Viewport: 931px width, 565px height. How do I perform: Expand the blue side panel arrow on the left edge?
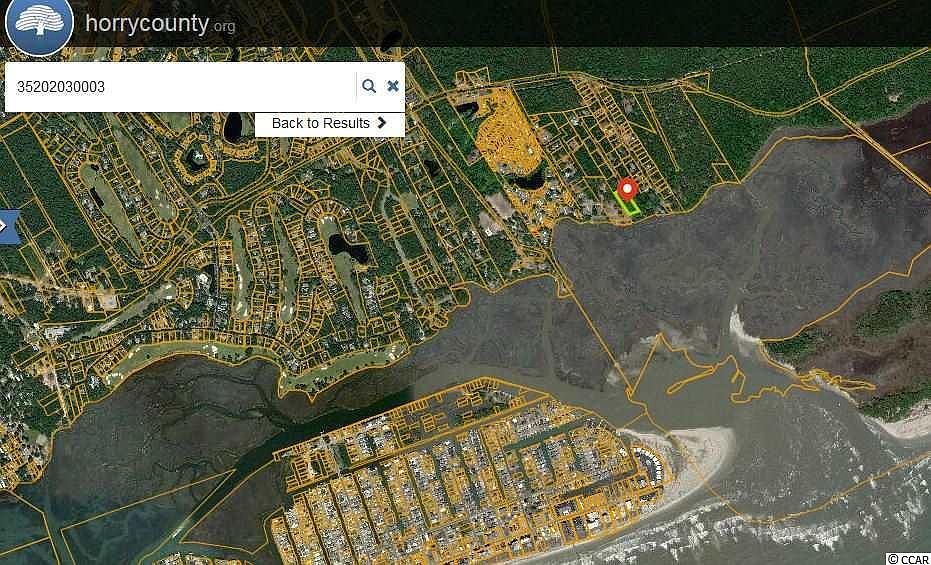[x=8, y=226]
